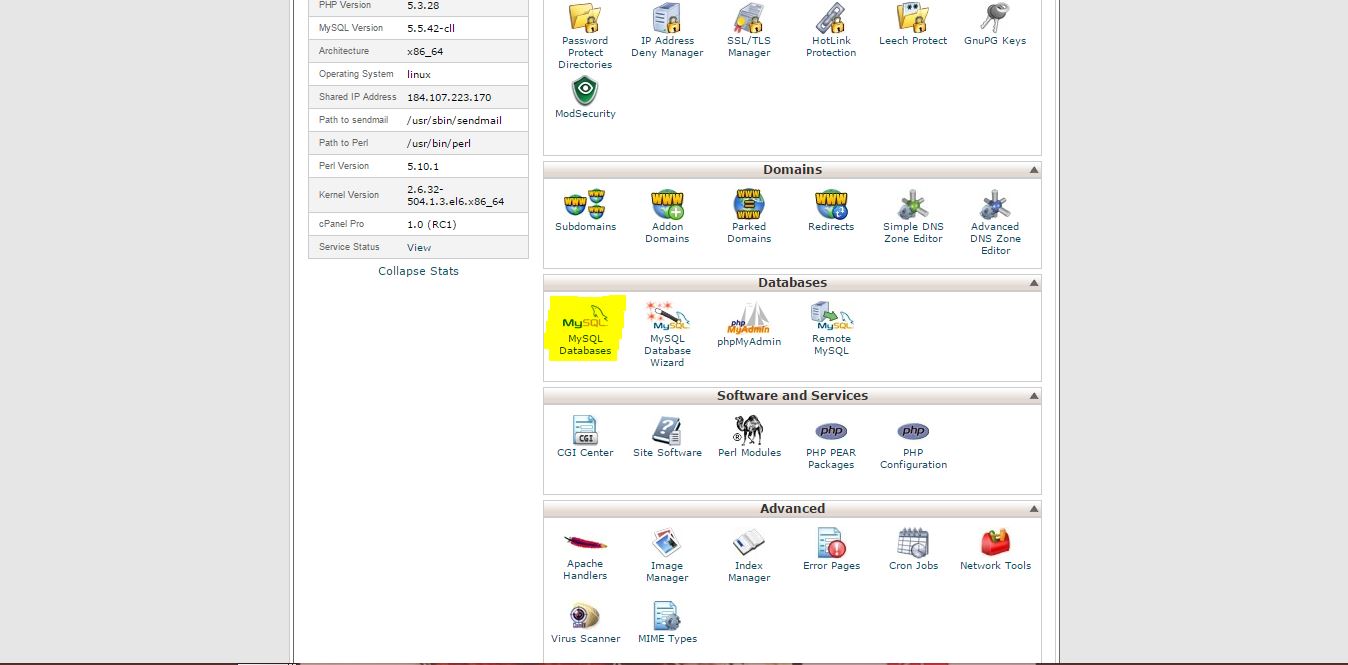1348x665 pixels.
Task: Click the PHP Version value 5.3.28
Action: coord(423,6)
